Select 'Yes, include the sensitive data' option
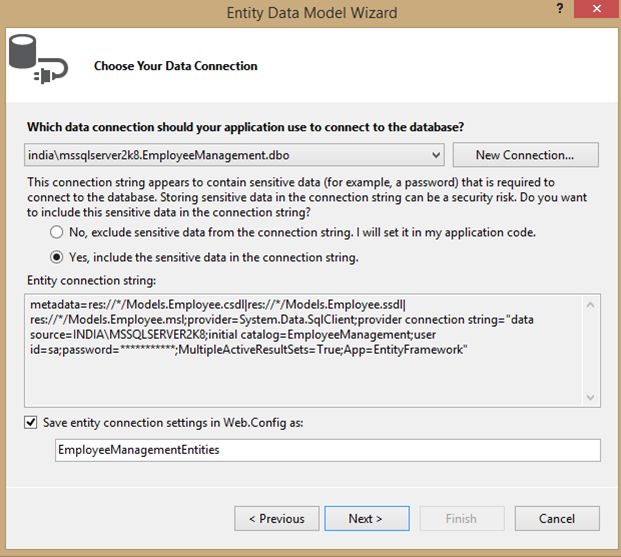 tap(57, 257)
